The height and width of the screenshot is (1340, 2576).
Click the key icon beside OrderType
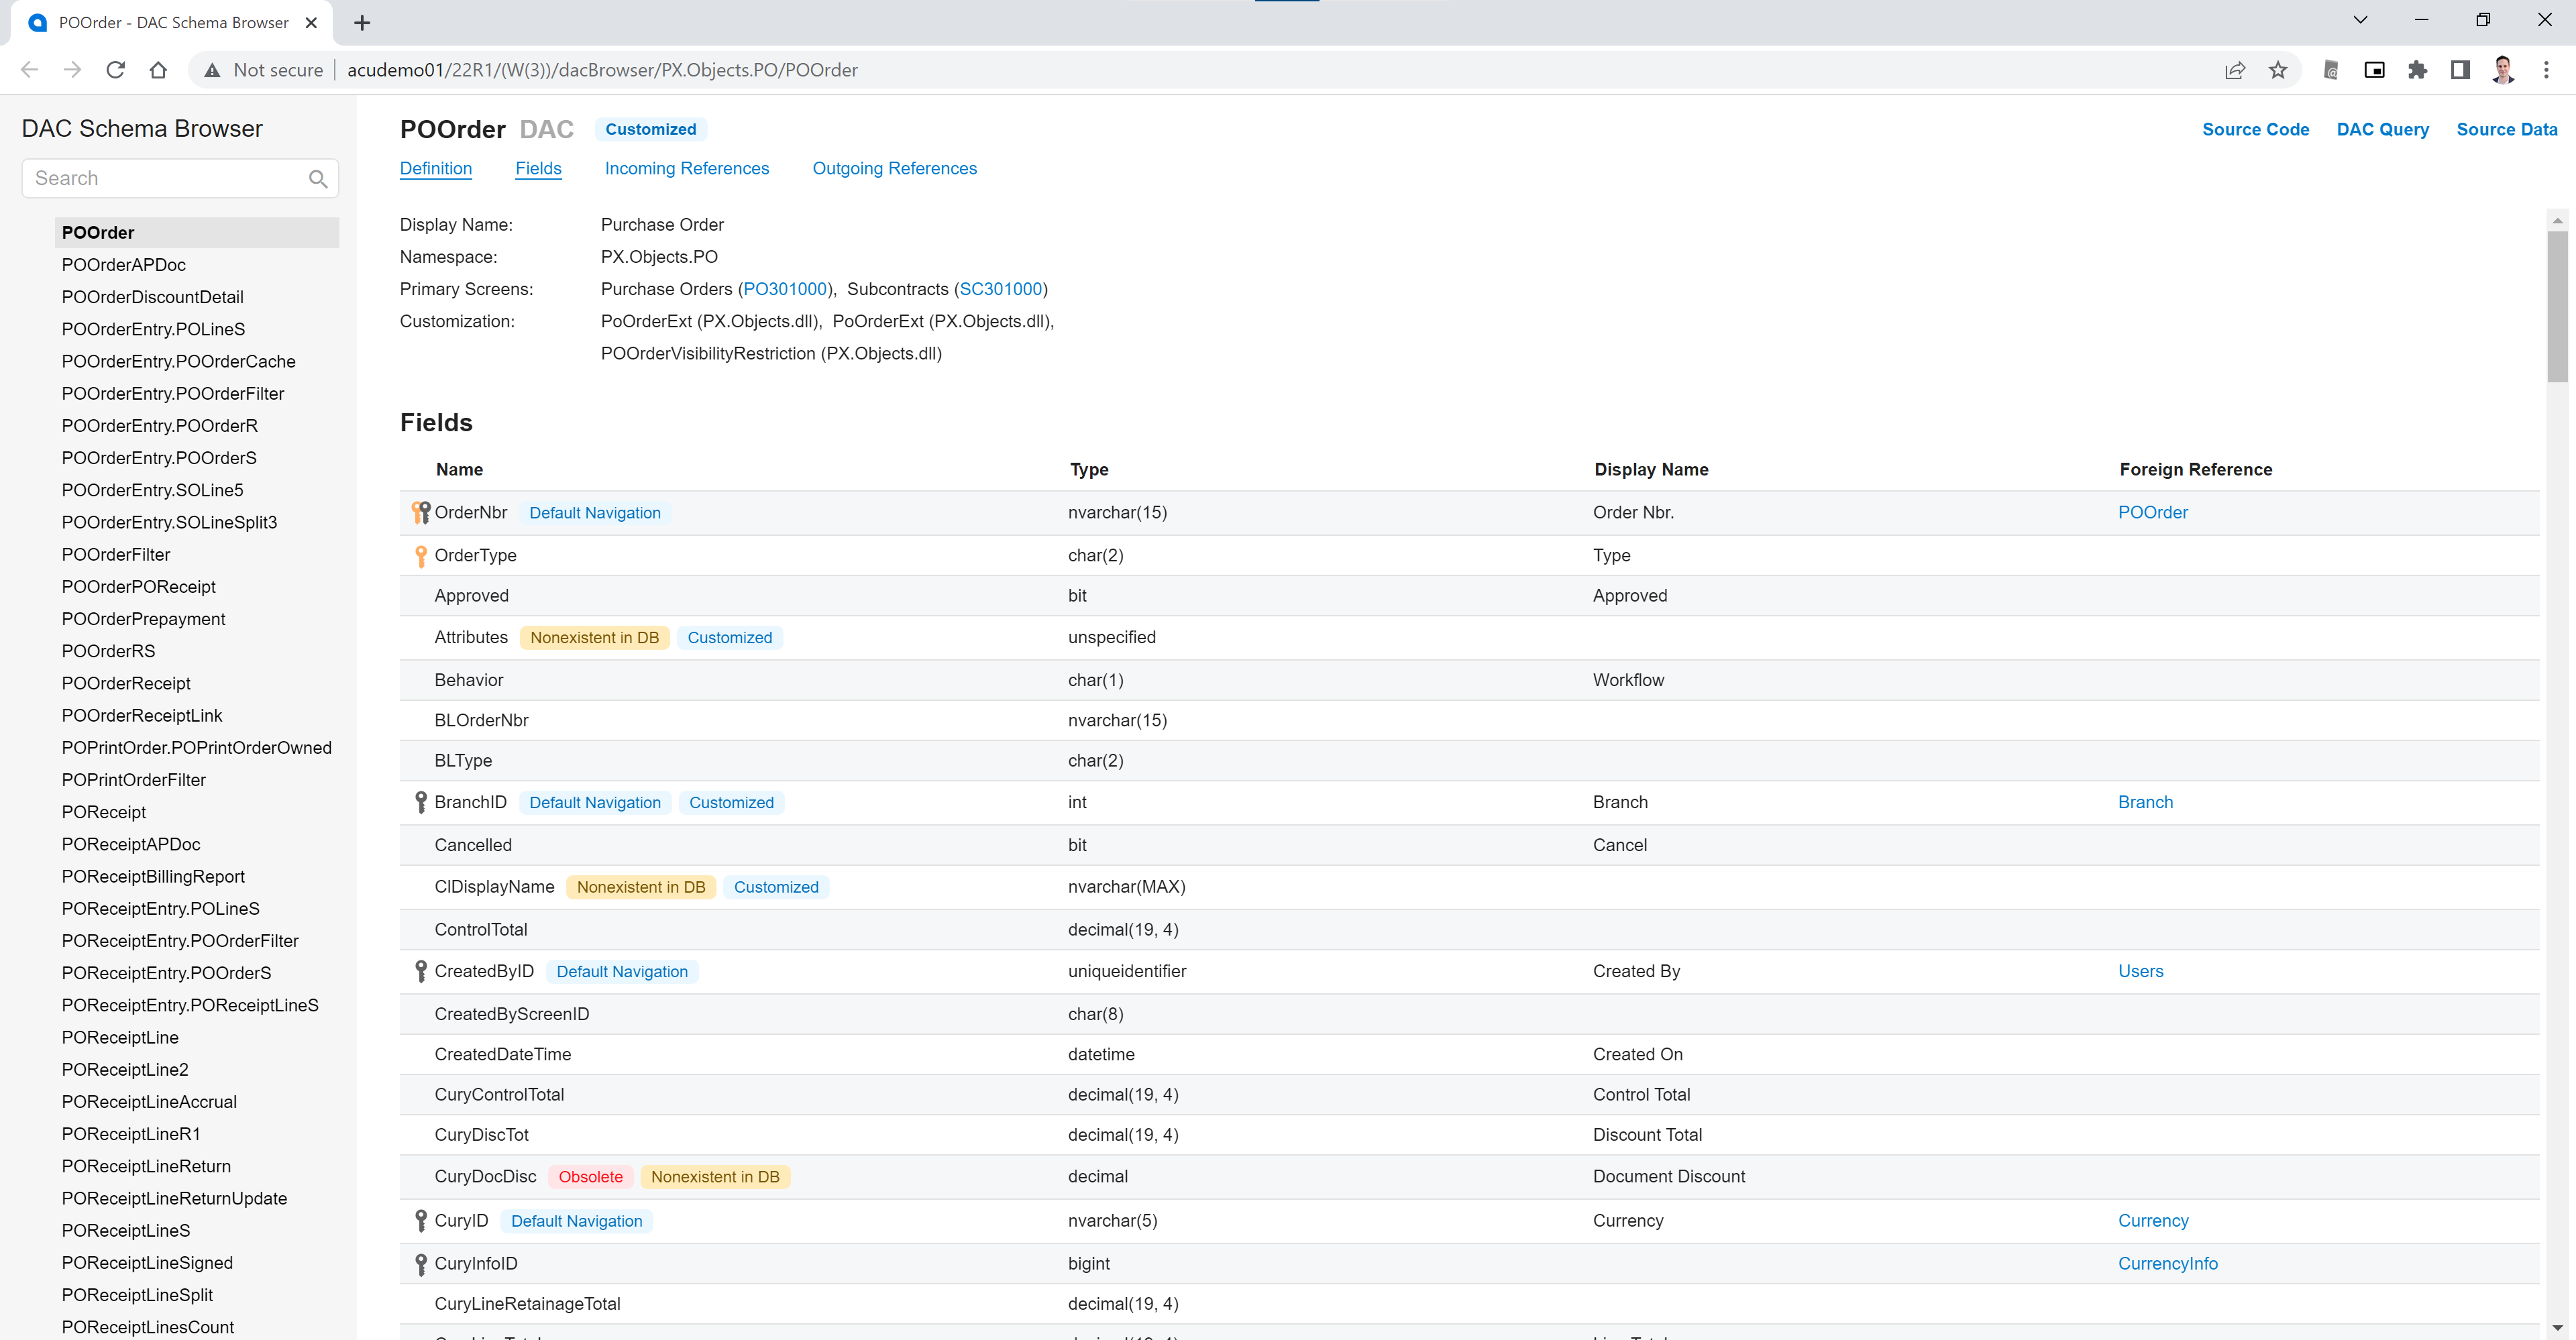[421, 556]
